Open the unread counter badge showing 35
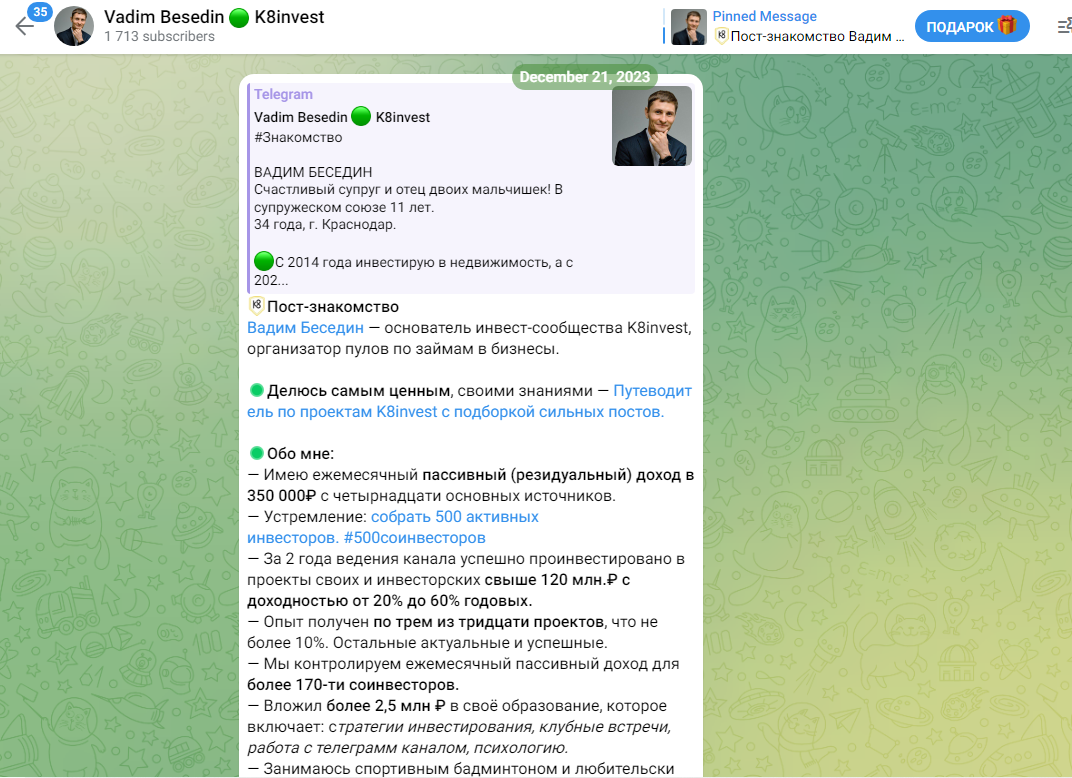The width and height of the screenshot is (1072, 778). (x=40, y=12)
